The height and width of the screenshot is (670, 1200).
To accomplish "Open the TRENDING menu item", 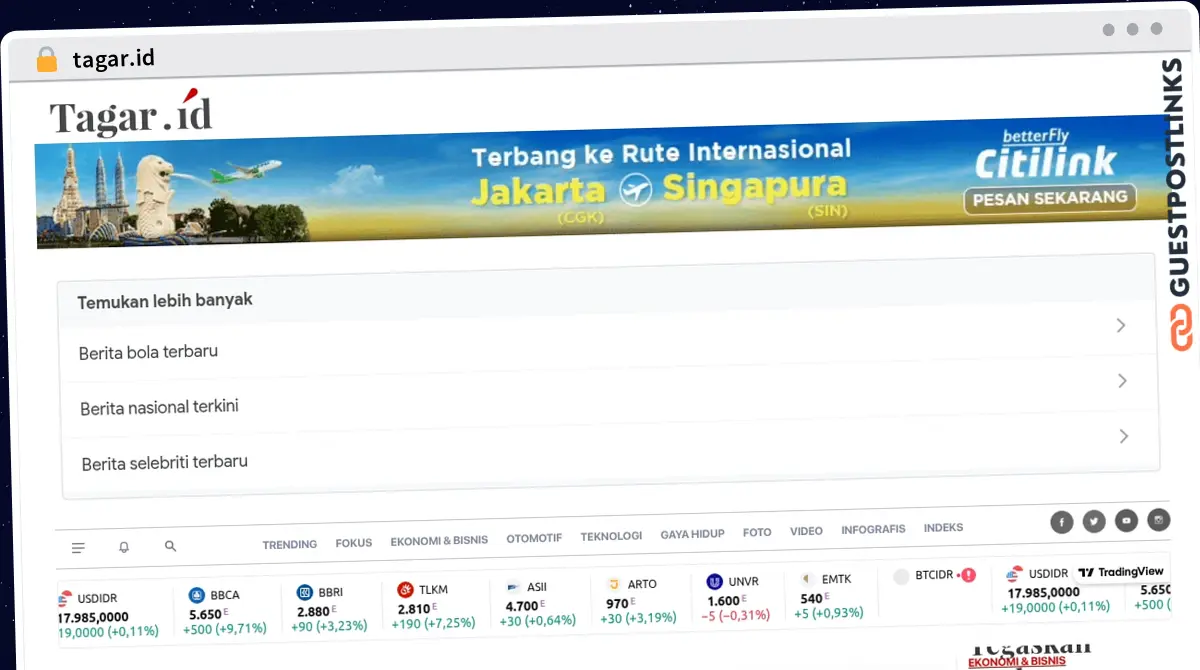I will [290, 544].
